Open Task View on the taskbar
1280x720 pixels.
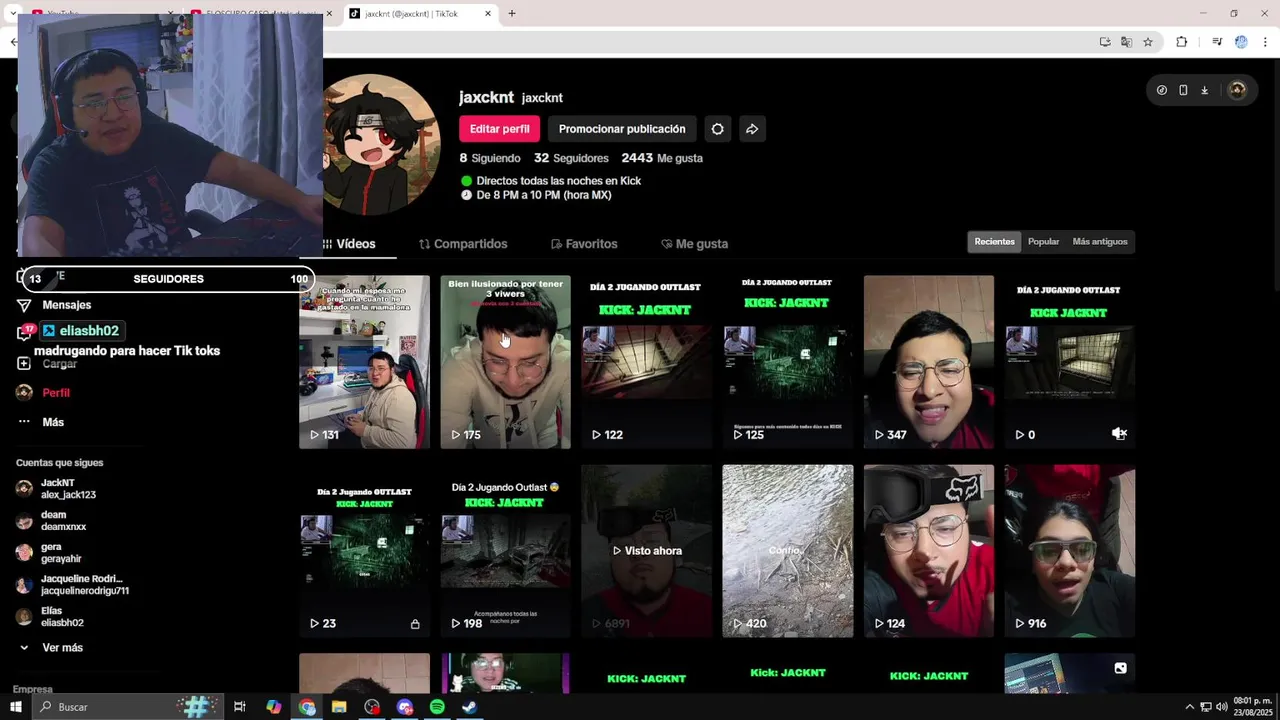[240, 707]
